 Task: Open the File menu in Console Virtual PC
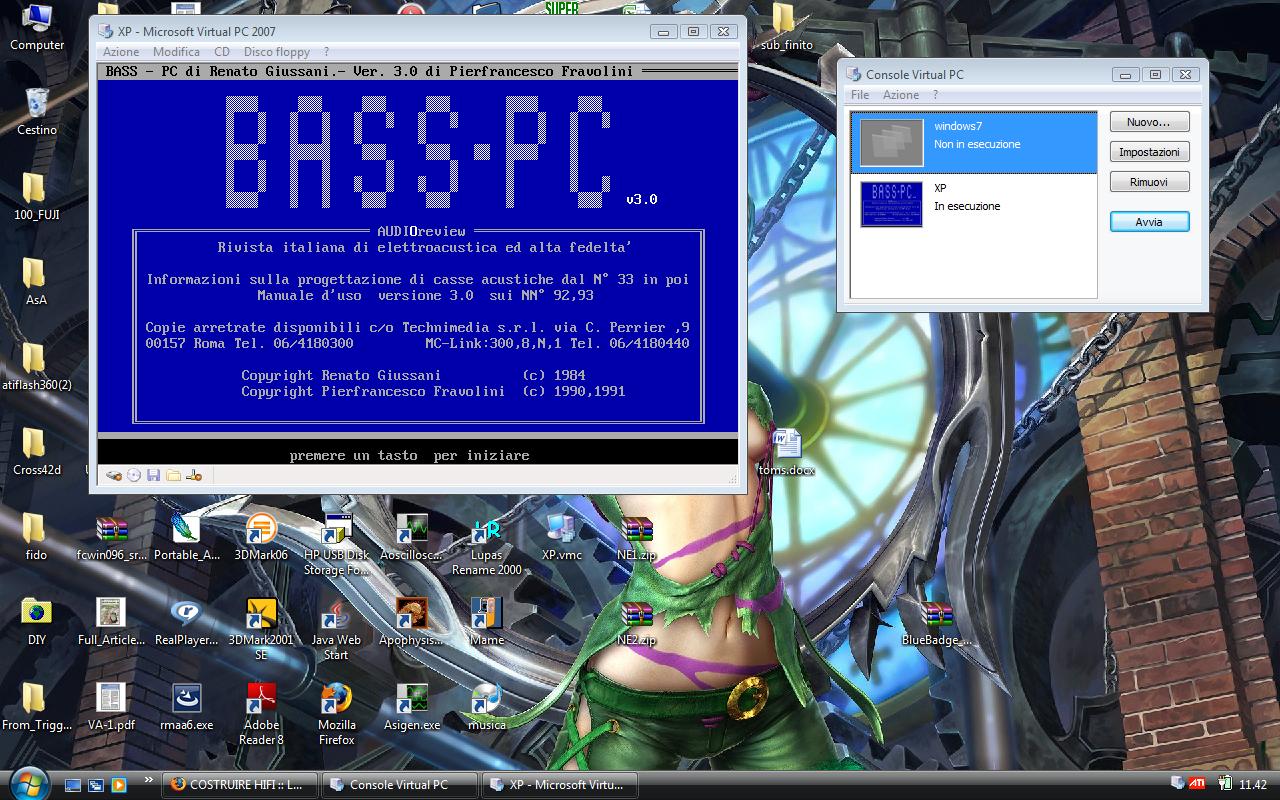click(860, 95)
